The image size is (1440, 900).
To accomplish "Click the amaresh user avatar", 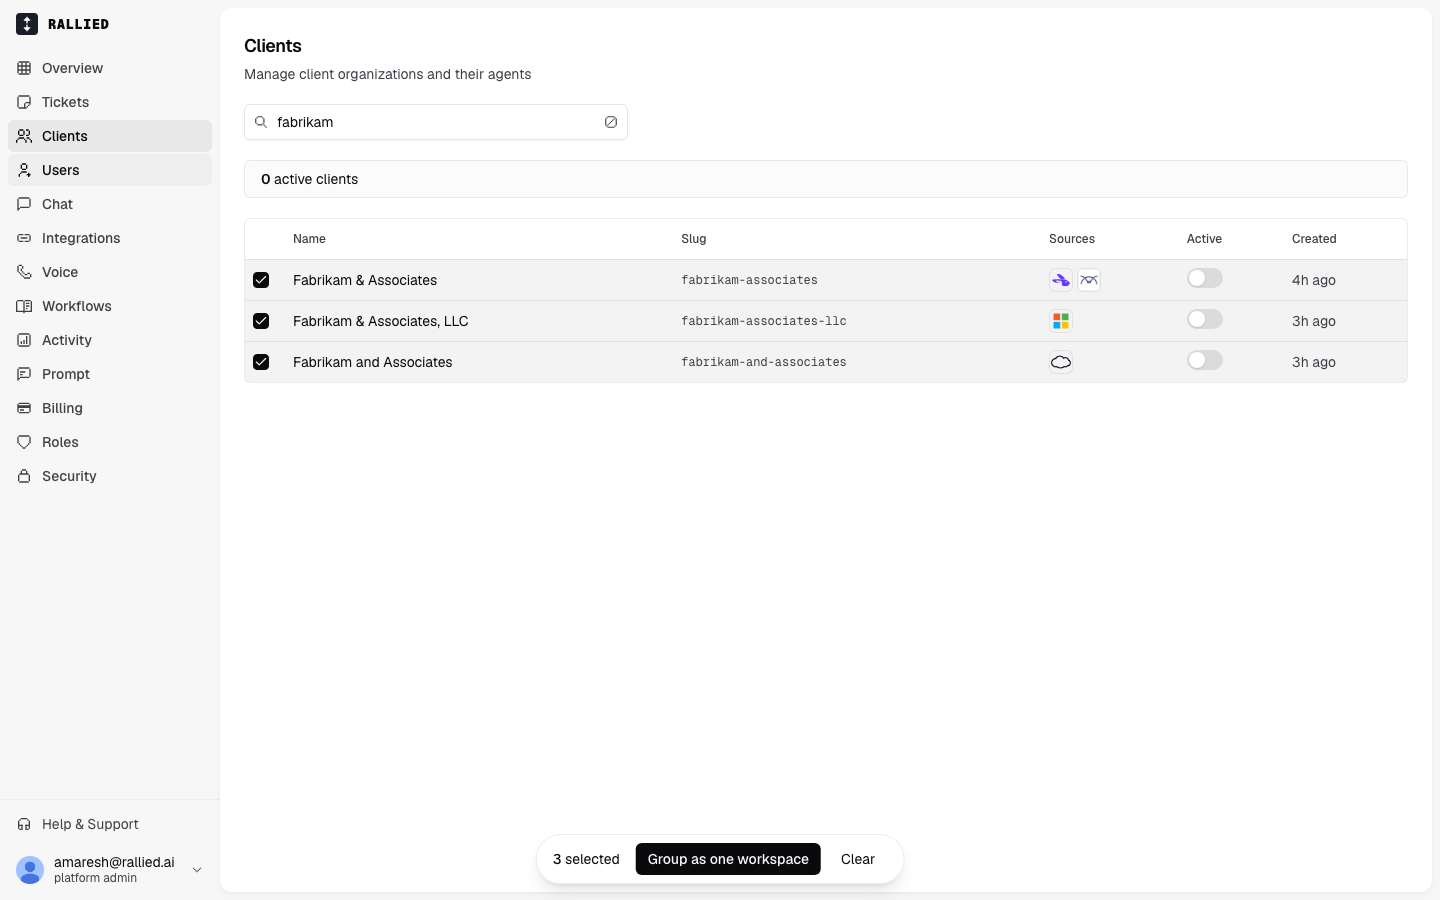I will pyautogui.click(x=30, y=870).
